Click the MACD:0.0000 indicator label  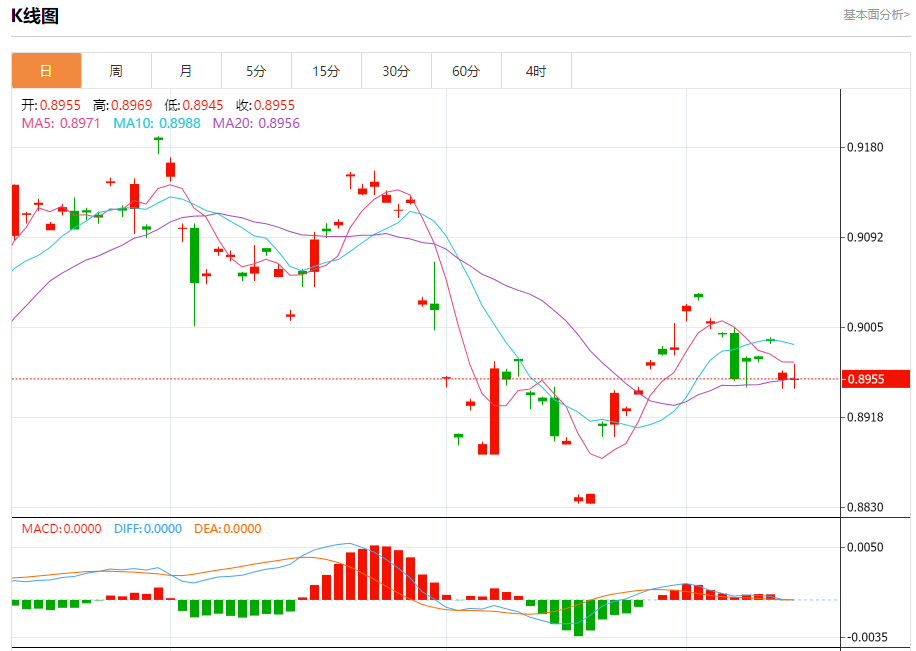[x=61, y=529]
